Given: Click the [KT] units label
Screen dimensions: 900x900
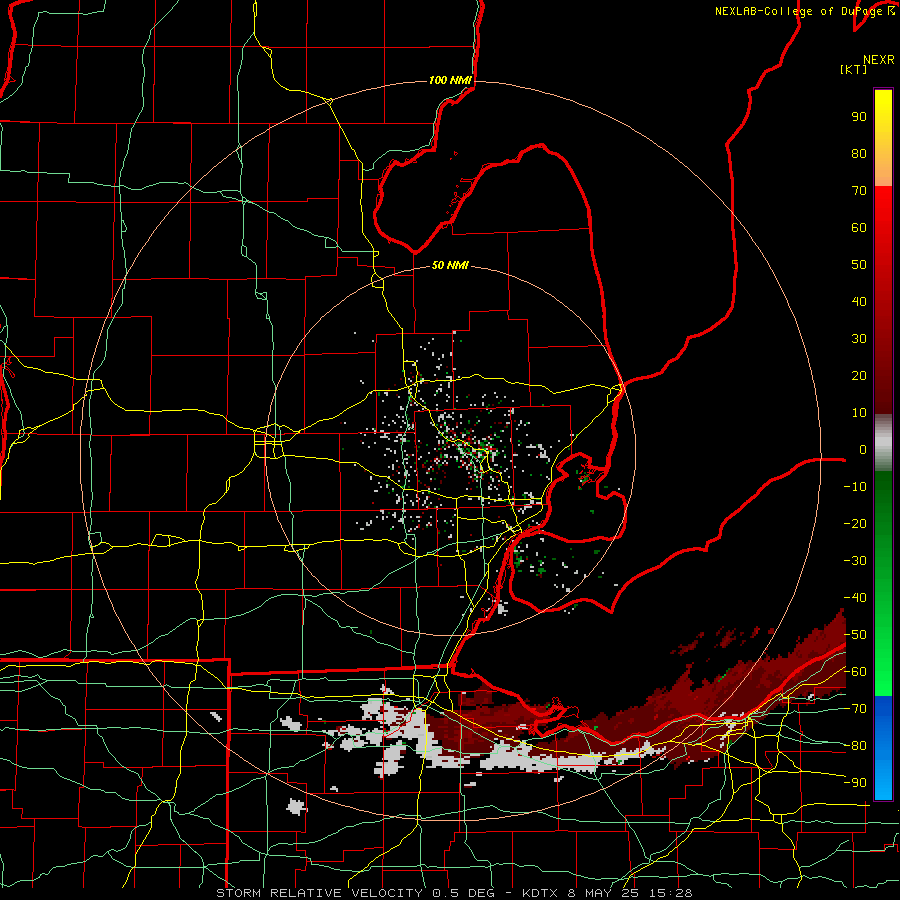Looking at the screenshot, I should point(854,69).
